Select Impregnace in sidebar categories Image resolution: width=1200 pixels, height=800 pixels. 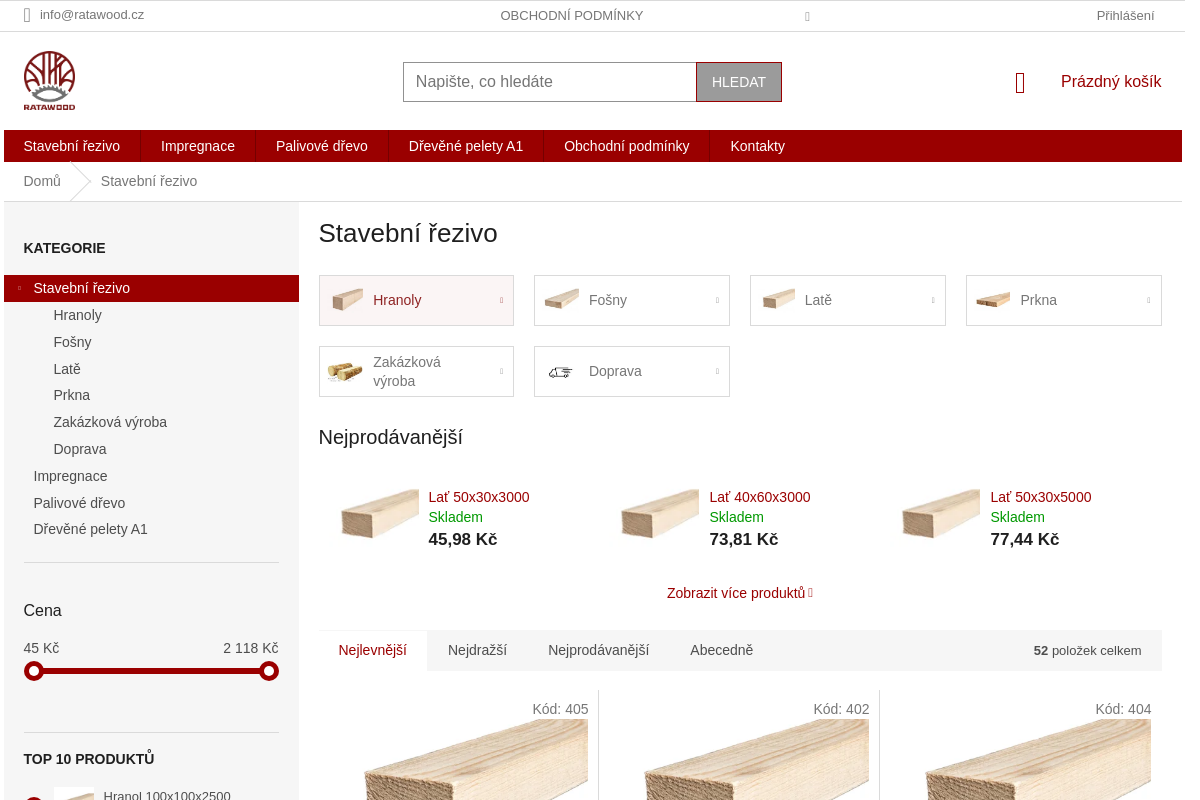pyautogui.click(x=70, y=476)
